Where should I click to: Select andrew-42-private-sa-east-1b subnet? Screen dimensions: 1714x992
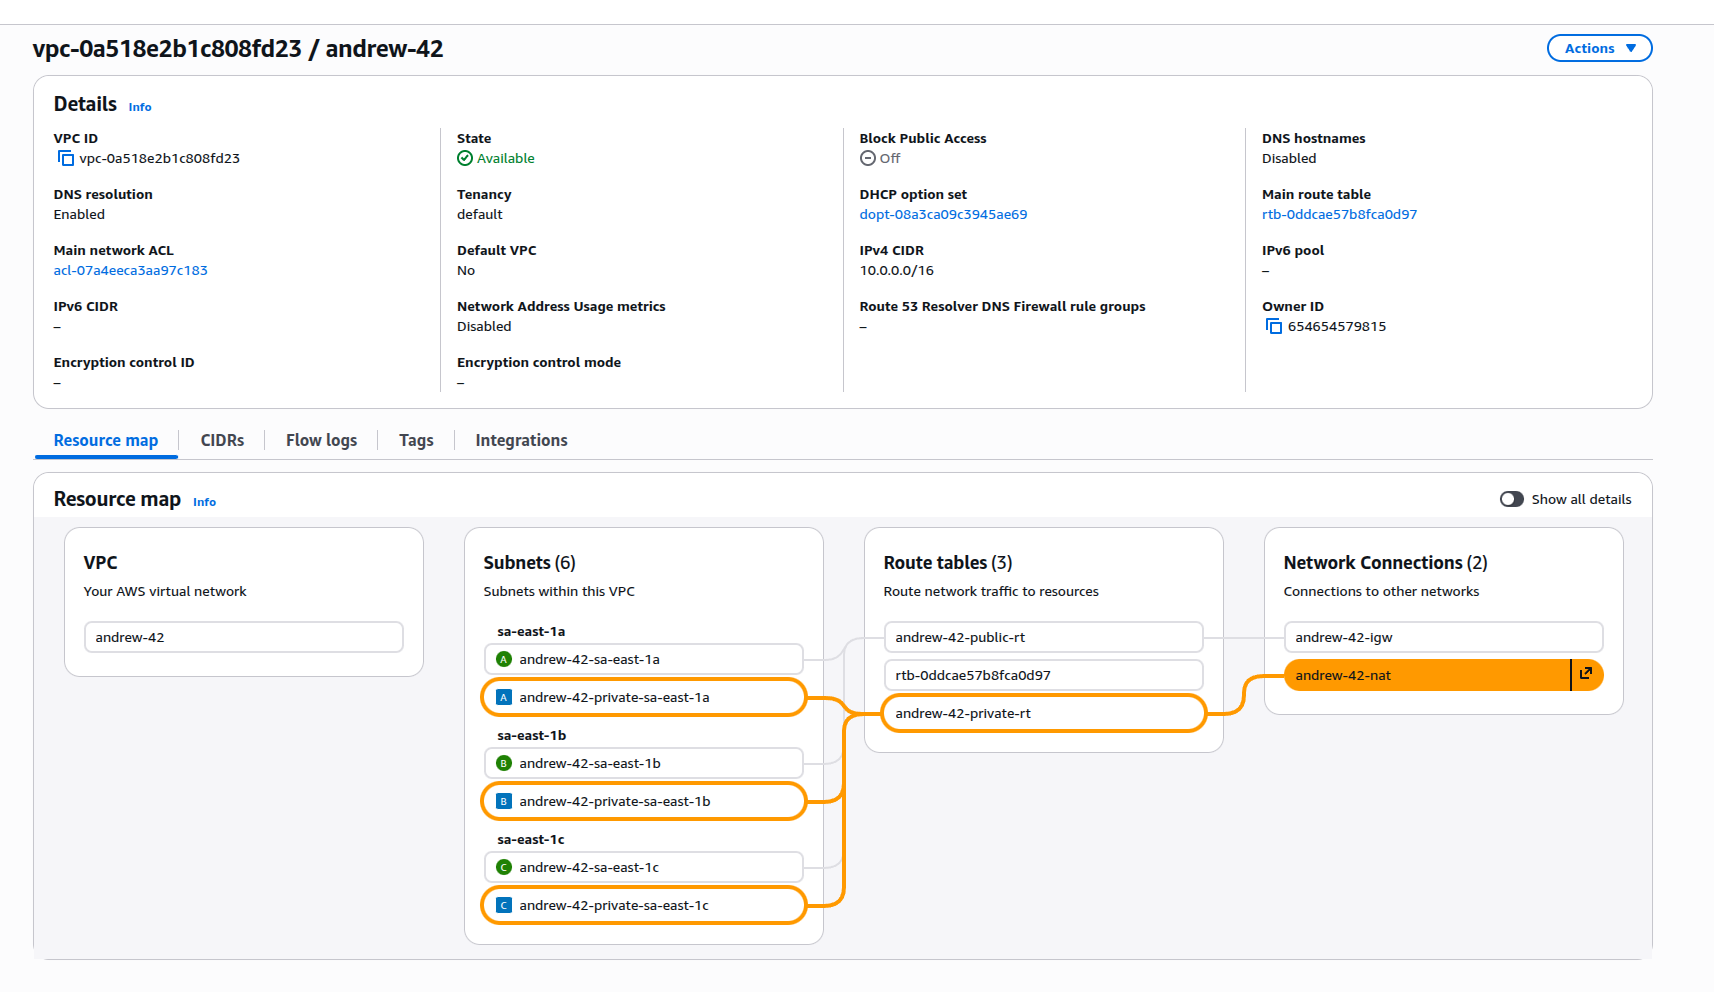coord(644,802)
